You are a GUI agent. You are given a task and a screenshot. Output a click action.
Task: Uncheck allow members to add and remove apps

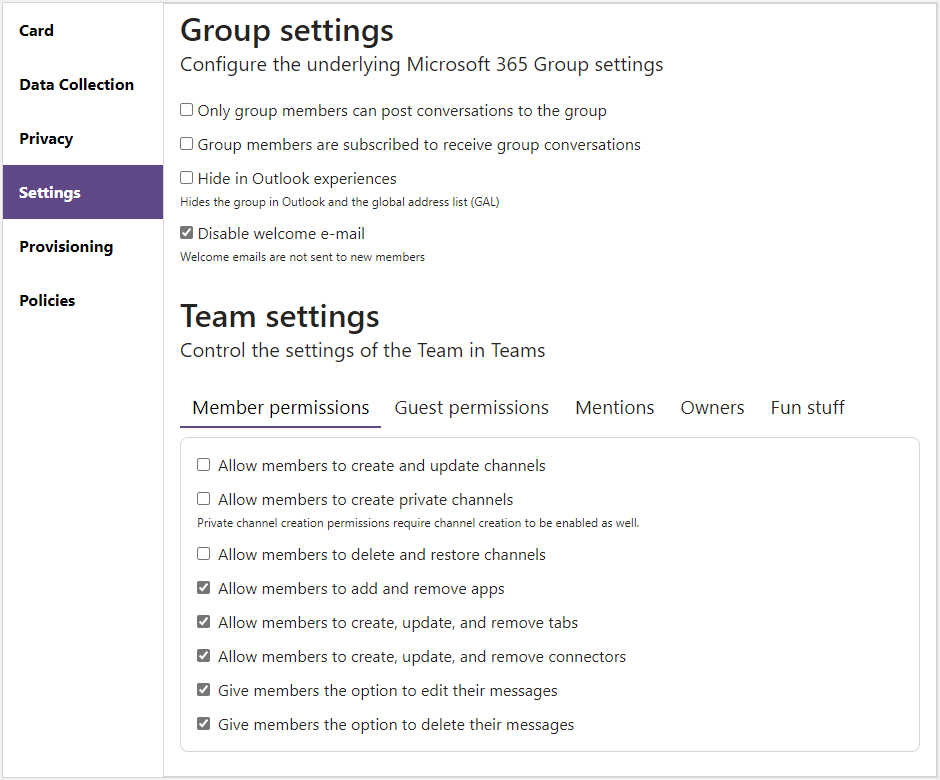click(x=203, y=587)
